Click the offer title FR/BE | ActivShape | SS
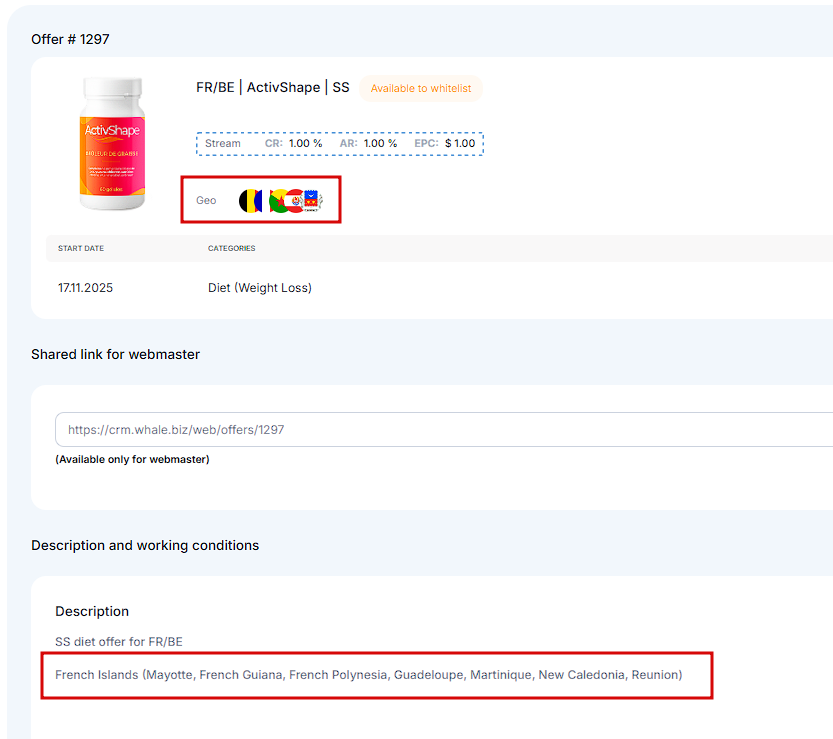 click(273, 88)
